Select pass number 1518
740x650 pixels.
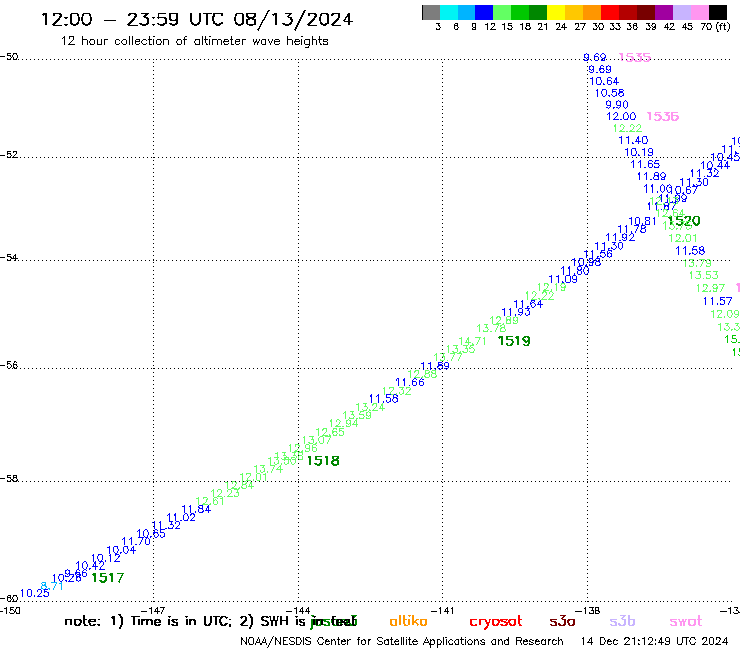(x=323, y=461)
